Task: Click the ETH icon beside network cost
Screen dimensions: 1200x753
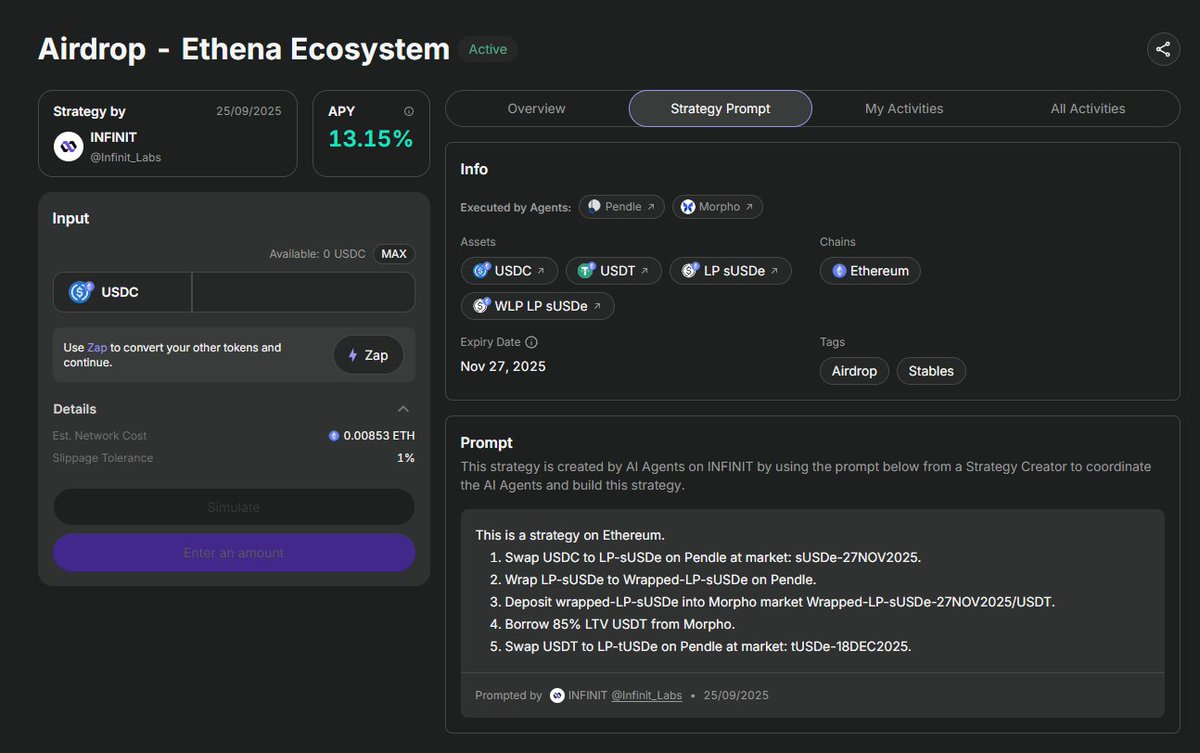Action: pyautogui.click(x=334, y=436)
